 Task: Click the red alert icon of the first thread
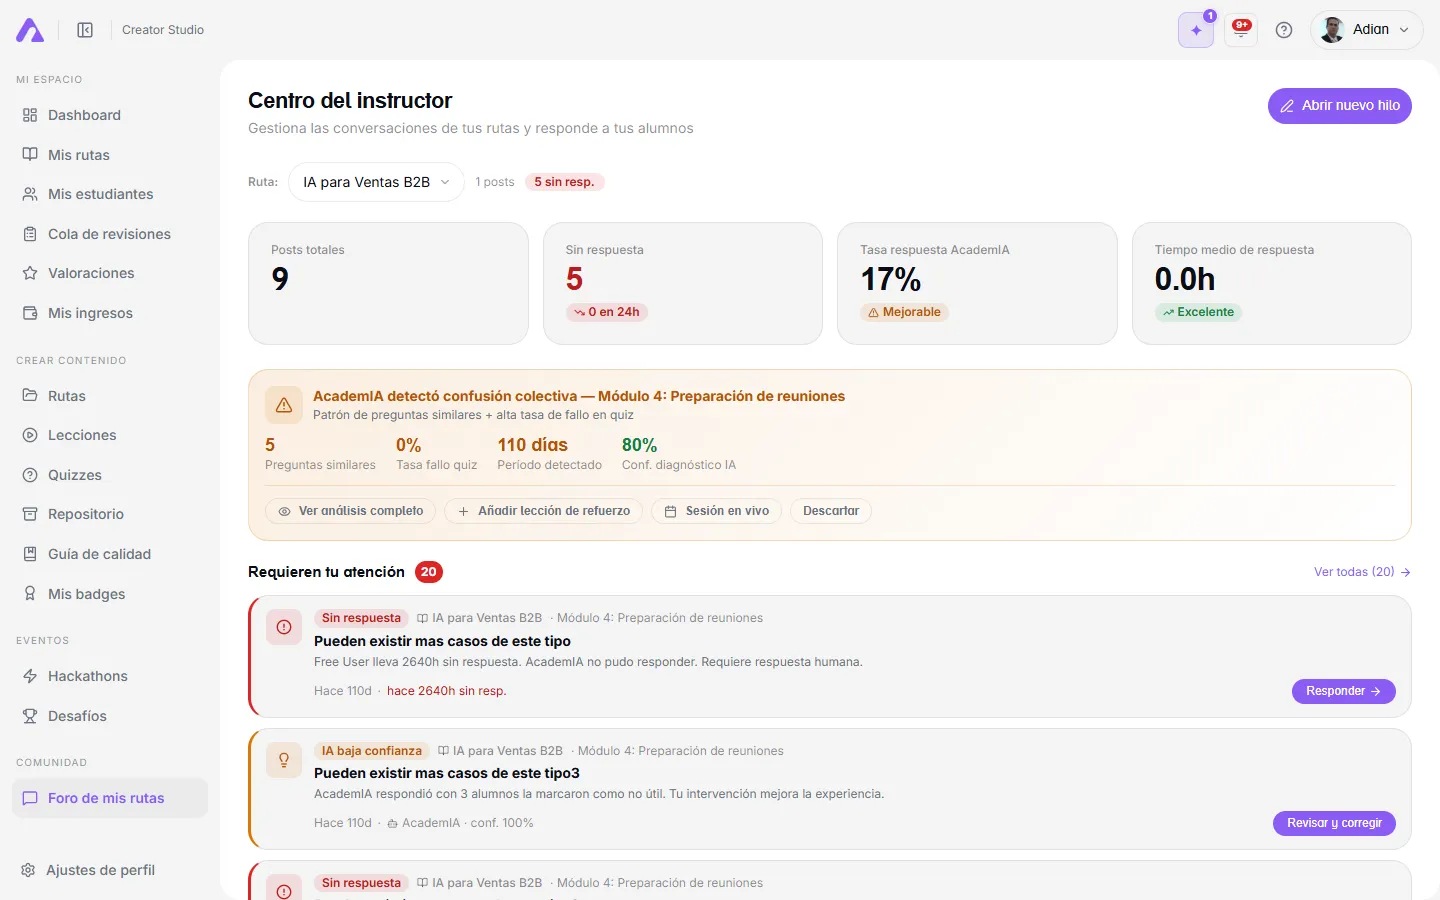pos(284,627)
